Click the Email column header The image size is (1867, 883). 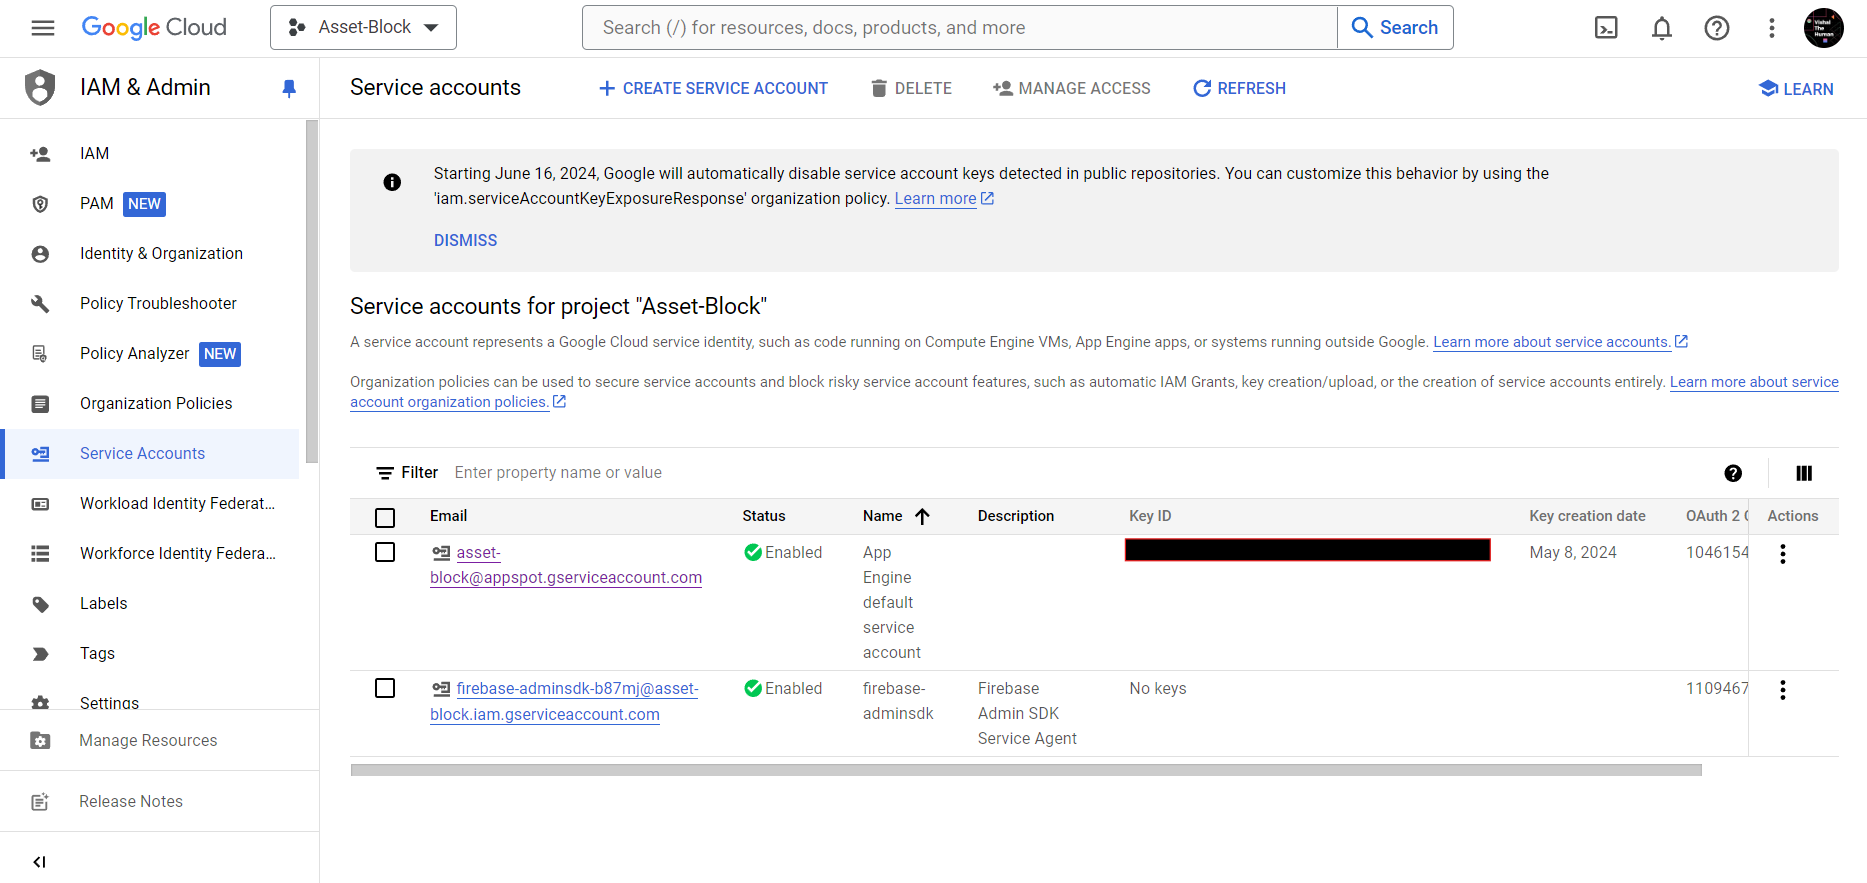click(x=448, y=517)
